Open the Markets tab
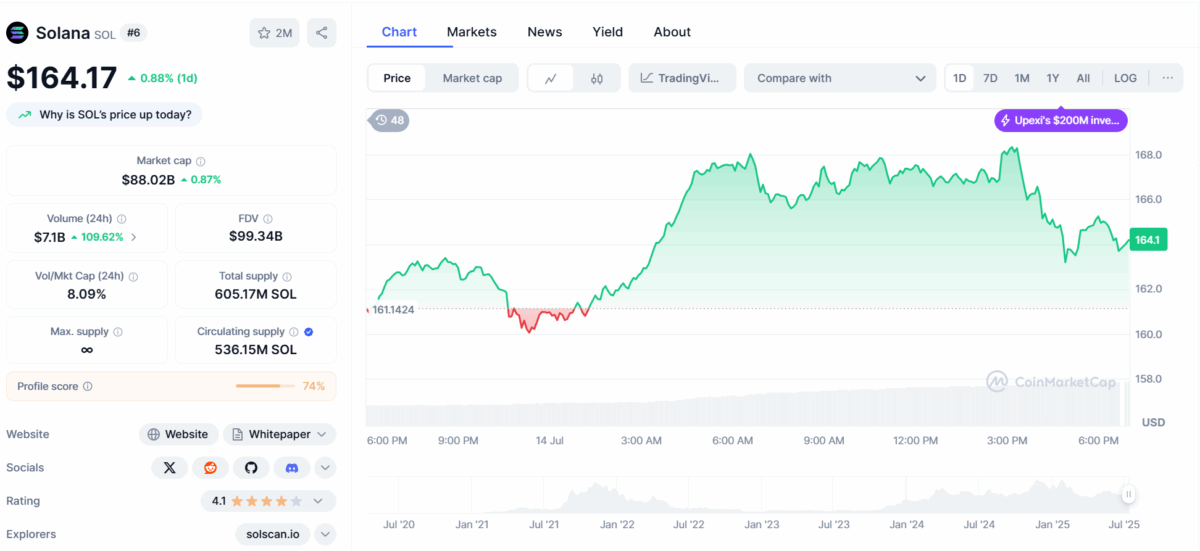 472,32
